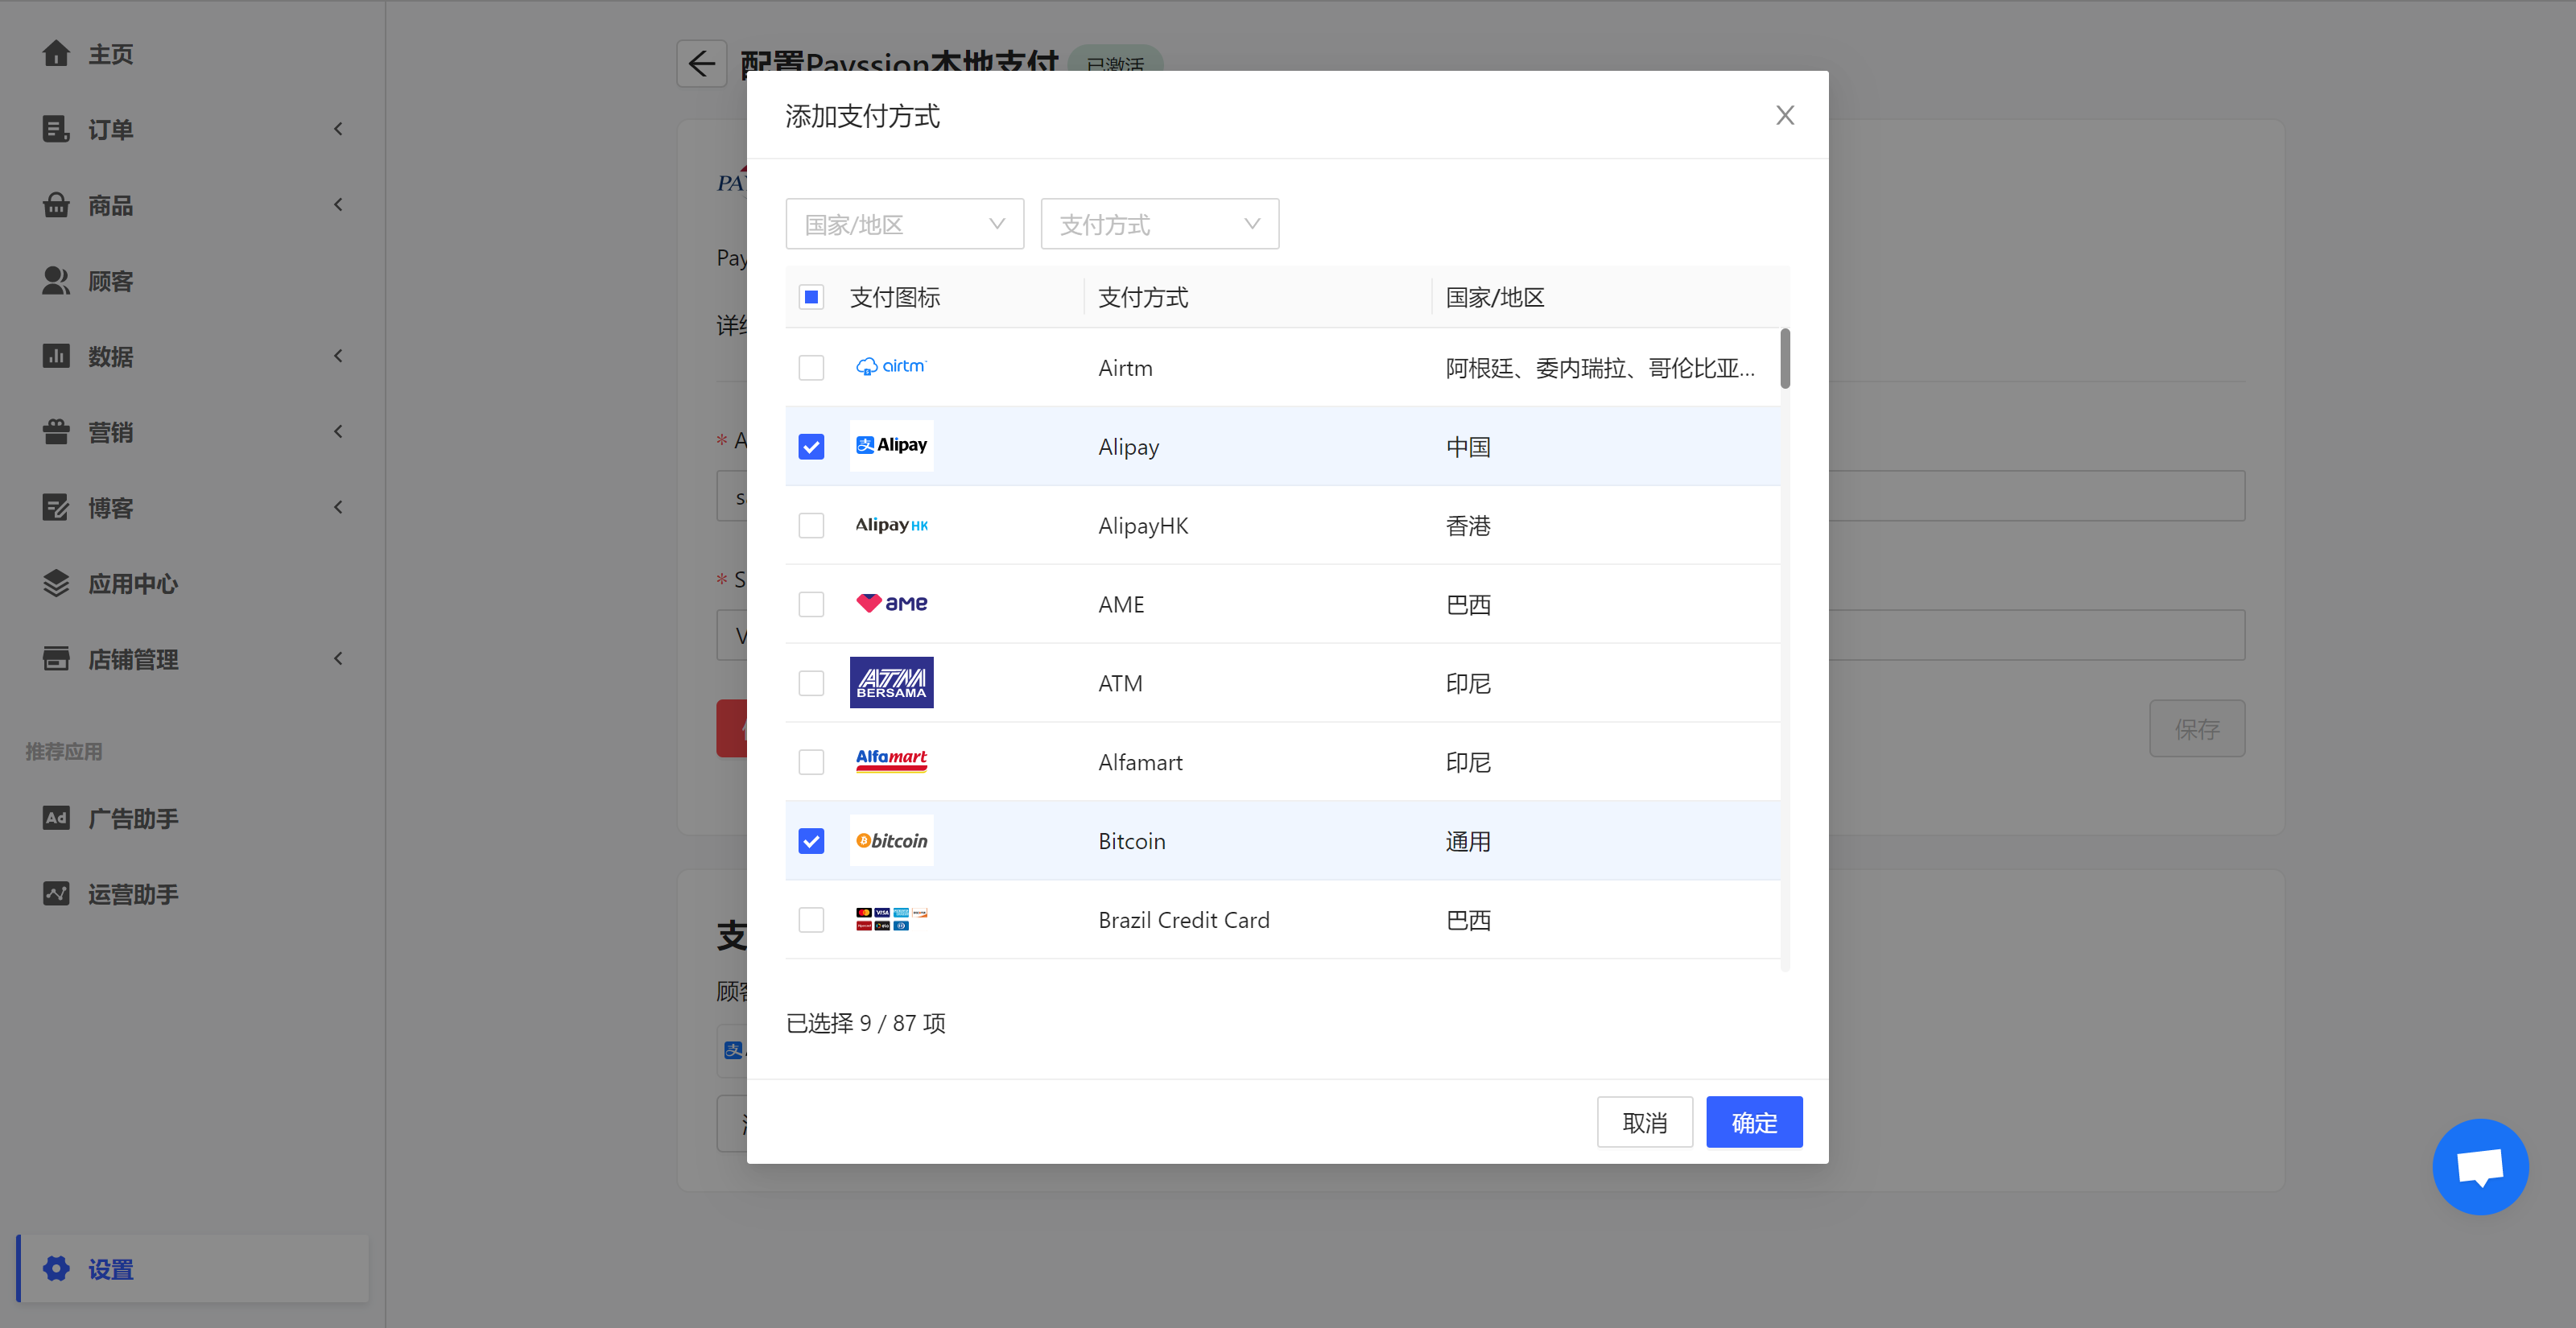Click the payment list scrollbar thumb

pyautogui.click(x=1785, y=358)
